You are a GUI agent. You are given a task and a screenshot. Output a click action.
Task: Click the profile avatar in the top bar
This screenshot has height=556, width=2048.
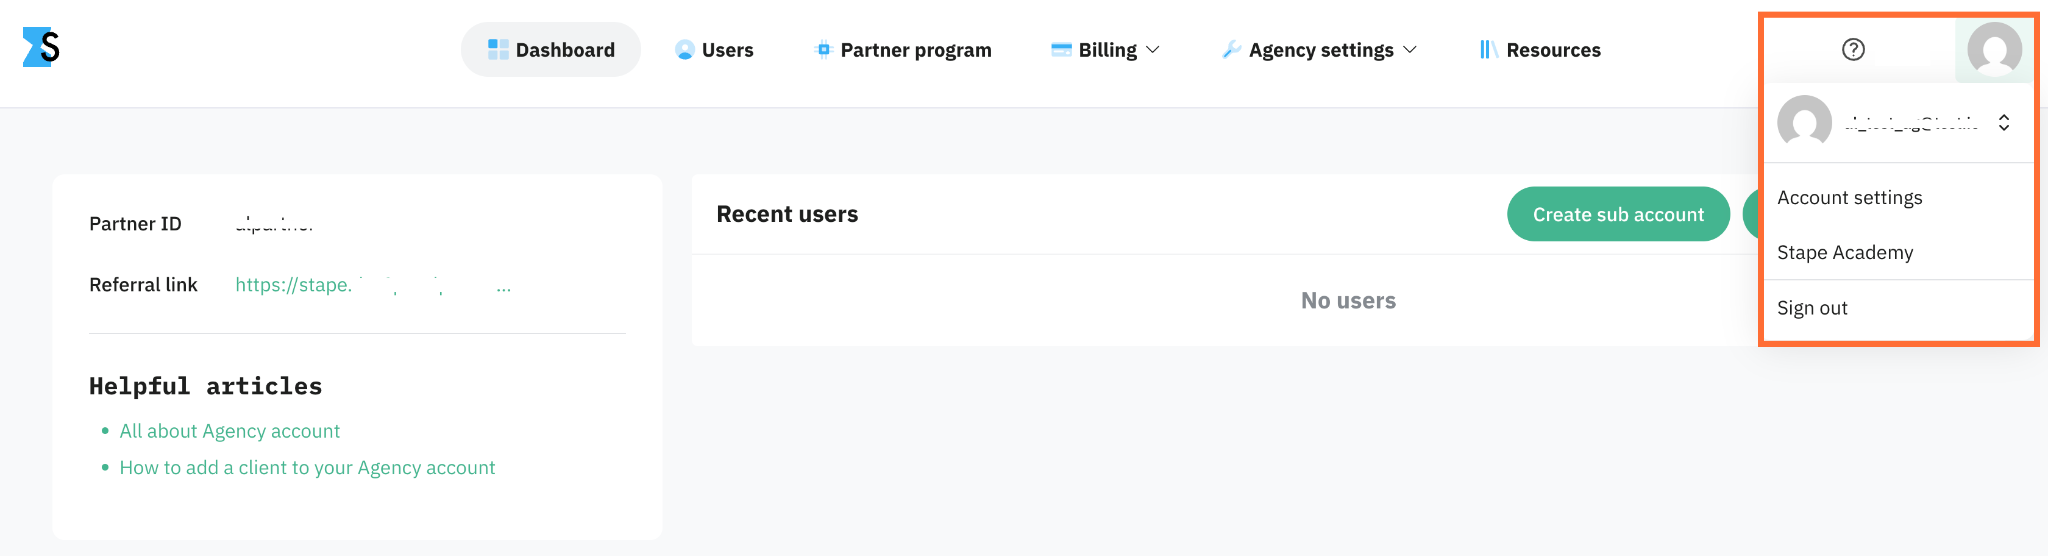click(x=1994, y=49)
